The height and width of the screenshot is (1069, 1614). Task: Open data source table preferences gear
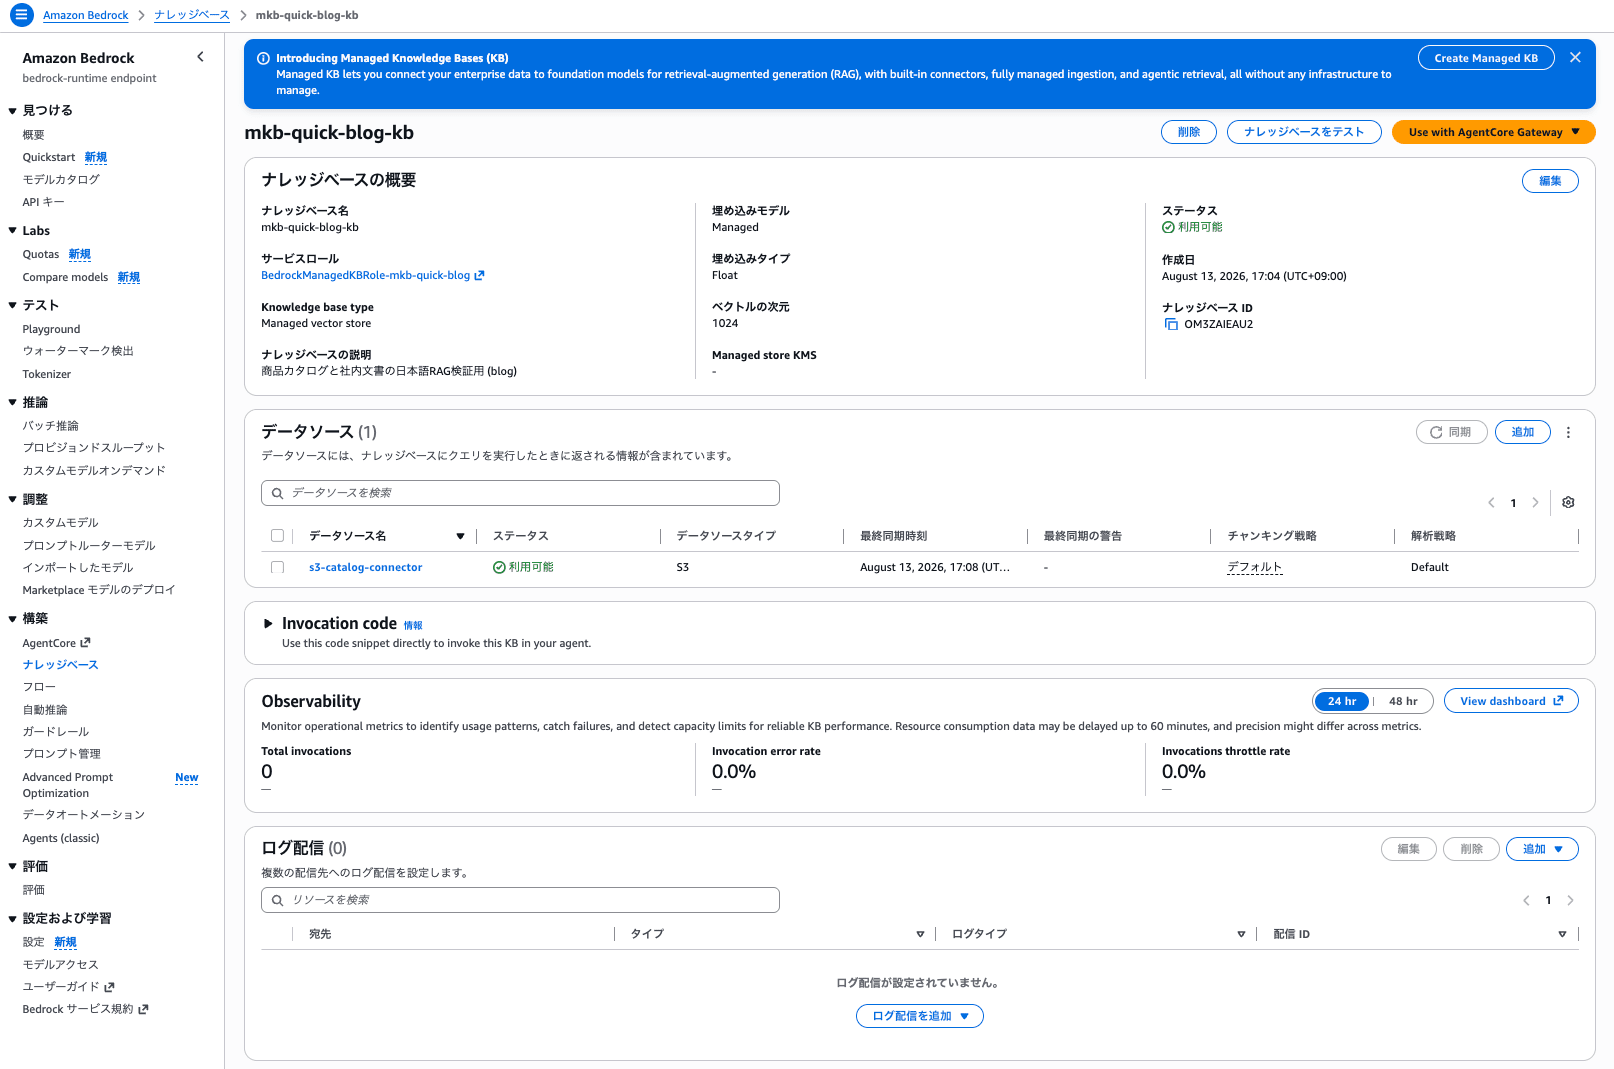point(1568,502)
